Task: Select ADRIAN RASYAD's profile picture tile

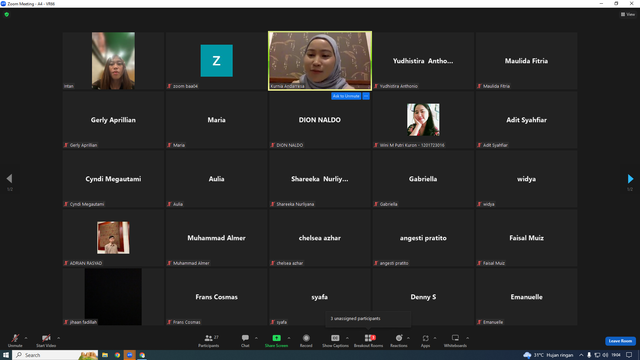Action: [x=113, y=238]
